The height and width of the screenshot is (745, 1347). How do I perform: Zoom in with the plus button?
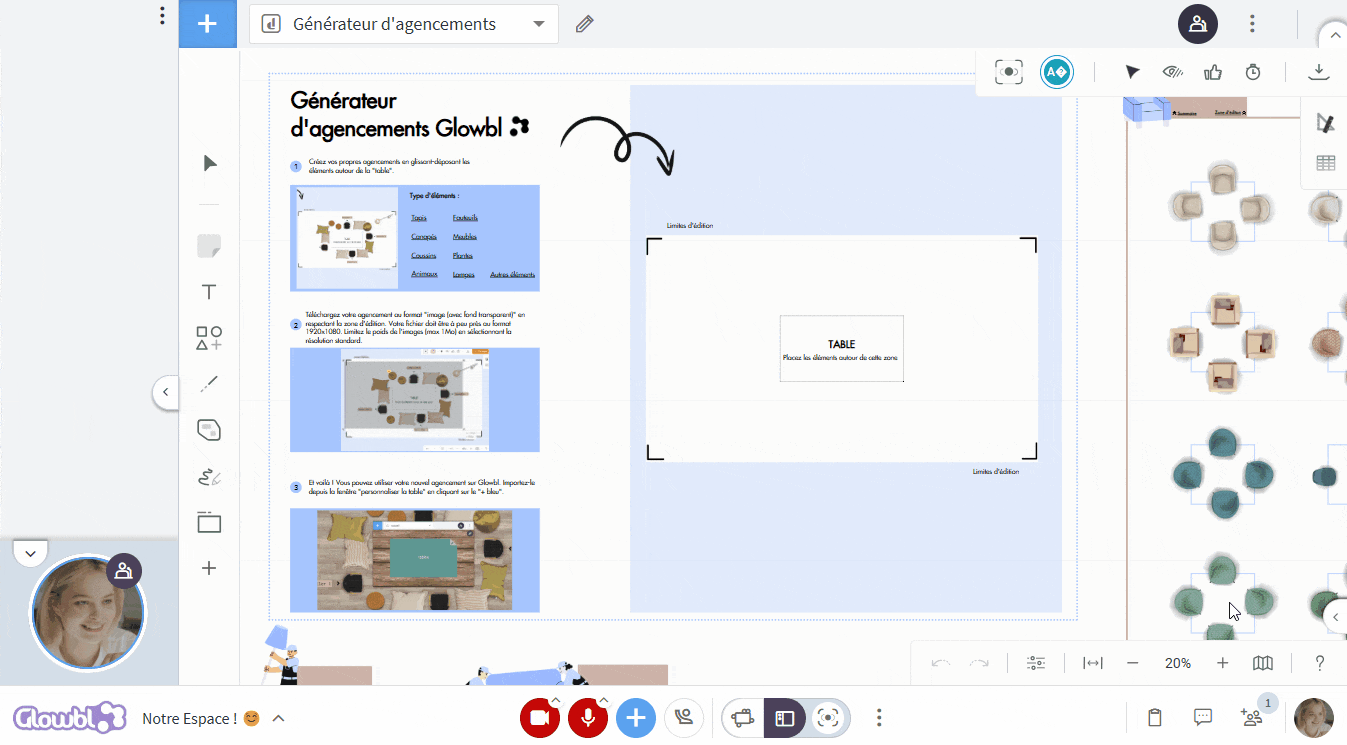[1222, 663]
